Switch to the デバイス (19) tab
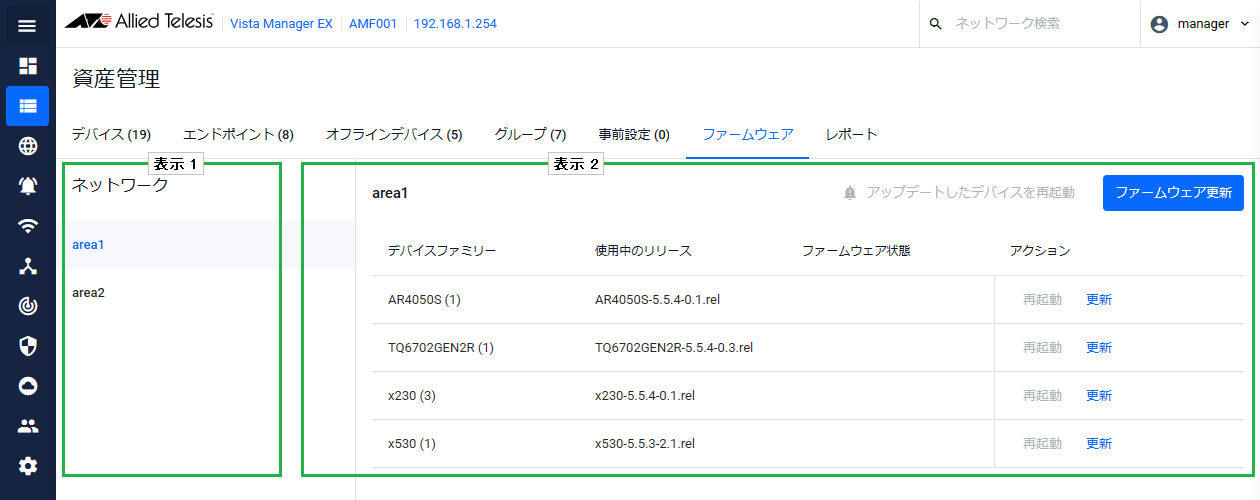Image resolution: width=1260 pixels, height=500 pixels. [111, 134]
